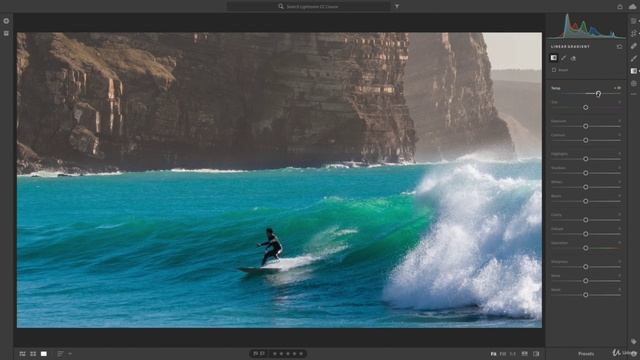Screen dimensions: 640x360
Task: Click the surfer in the photo
Action: 270,247
